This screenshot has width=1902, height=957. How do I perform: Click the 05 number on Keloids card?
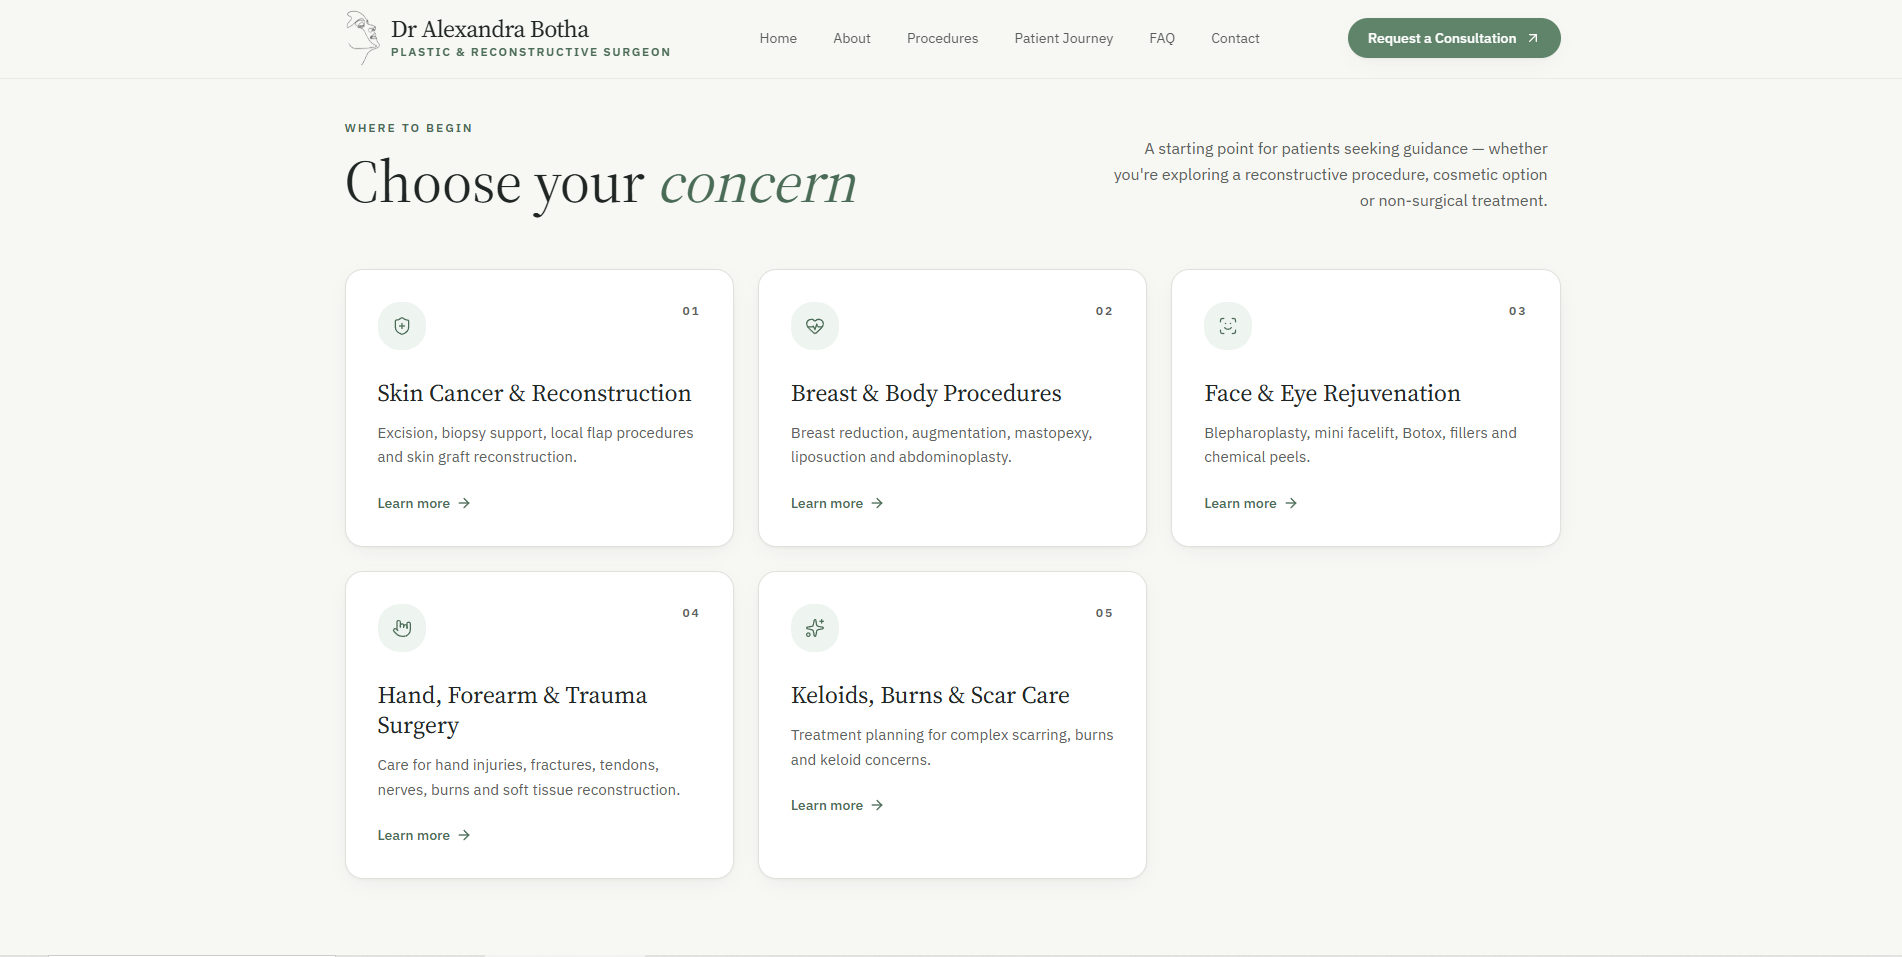(x=1104, y=613)
